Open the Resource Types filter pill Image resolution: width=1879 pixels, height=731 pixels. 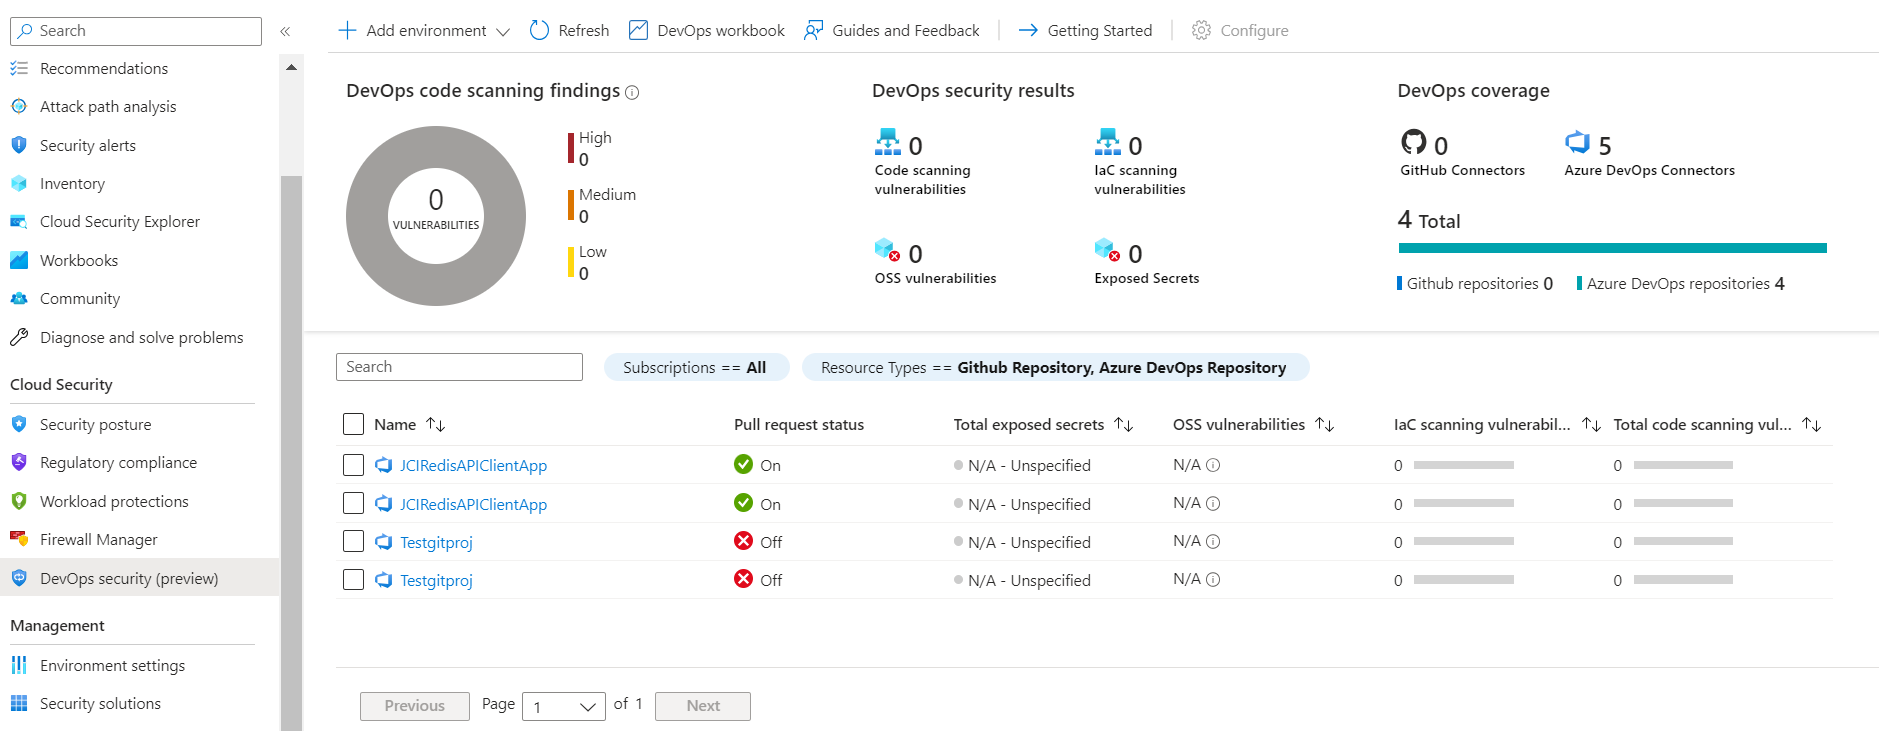point(1055,367)
